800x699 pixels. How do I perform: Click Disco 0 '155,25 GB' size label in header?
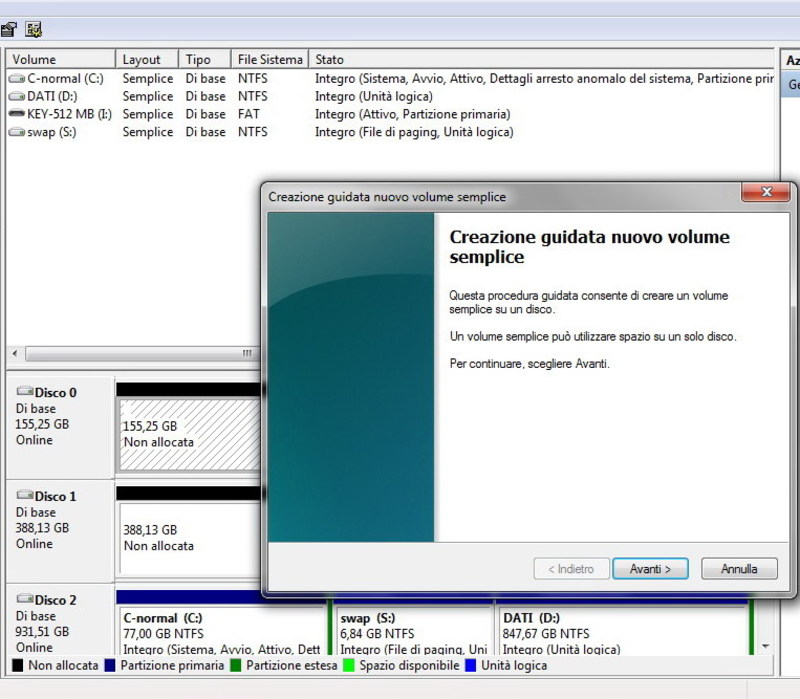[x=42, y=425]
